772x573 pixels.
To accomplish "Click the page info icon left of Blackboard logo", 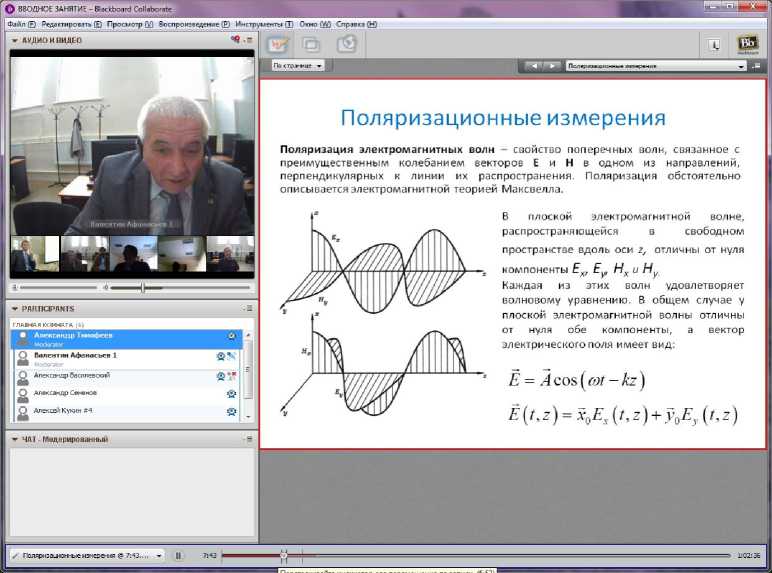I will pyautogui.click(x=715, y=44).
